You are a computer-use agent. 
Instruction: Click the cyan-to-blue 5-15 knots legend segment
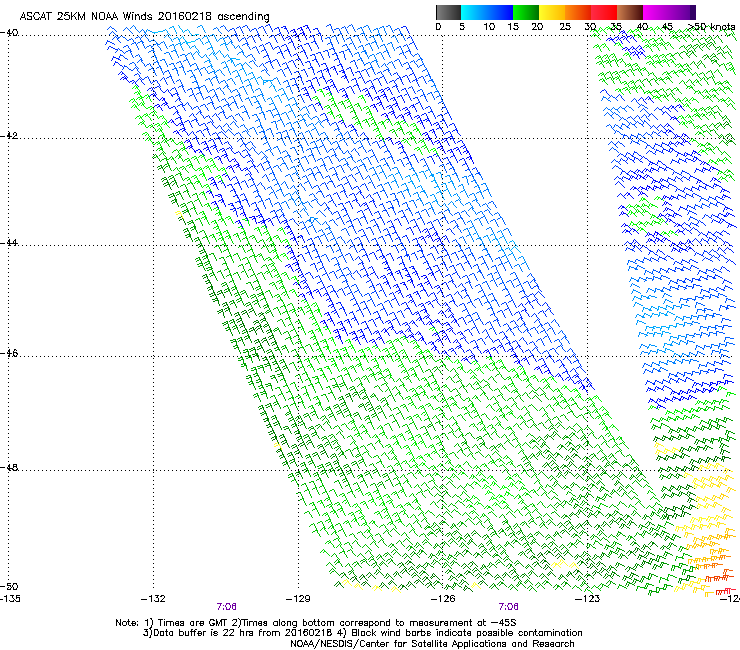[487, 12]
